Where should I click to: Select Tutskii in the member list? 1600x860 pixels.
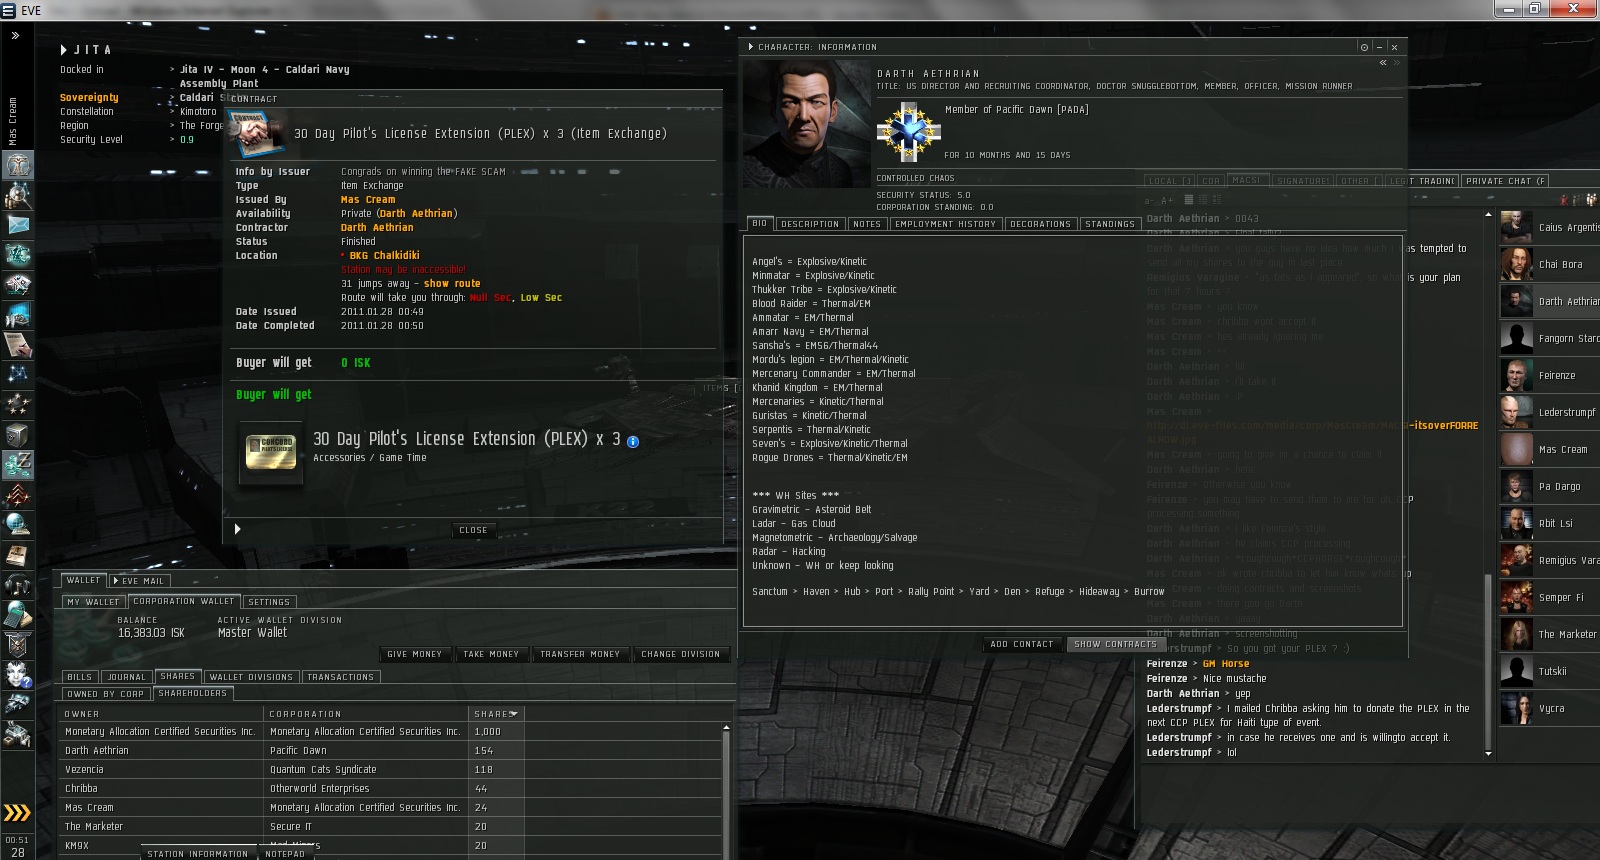1550,671
